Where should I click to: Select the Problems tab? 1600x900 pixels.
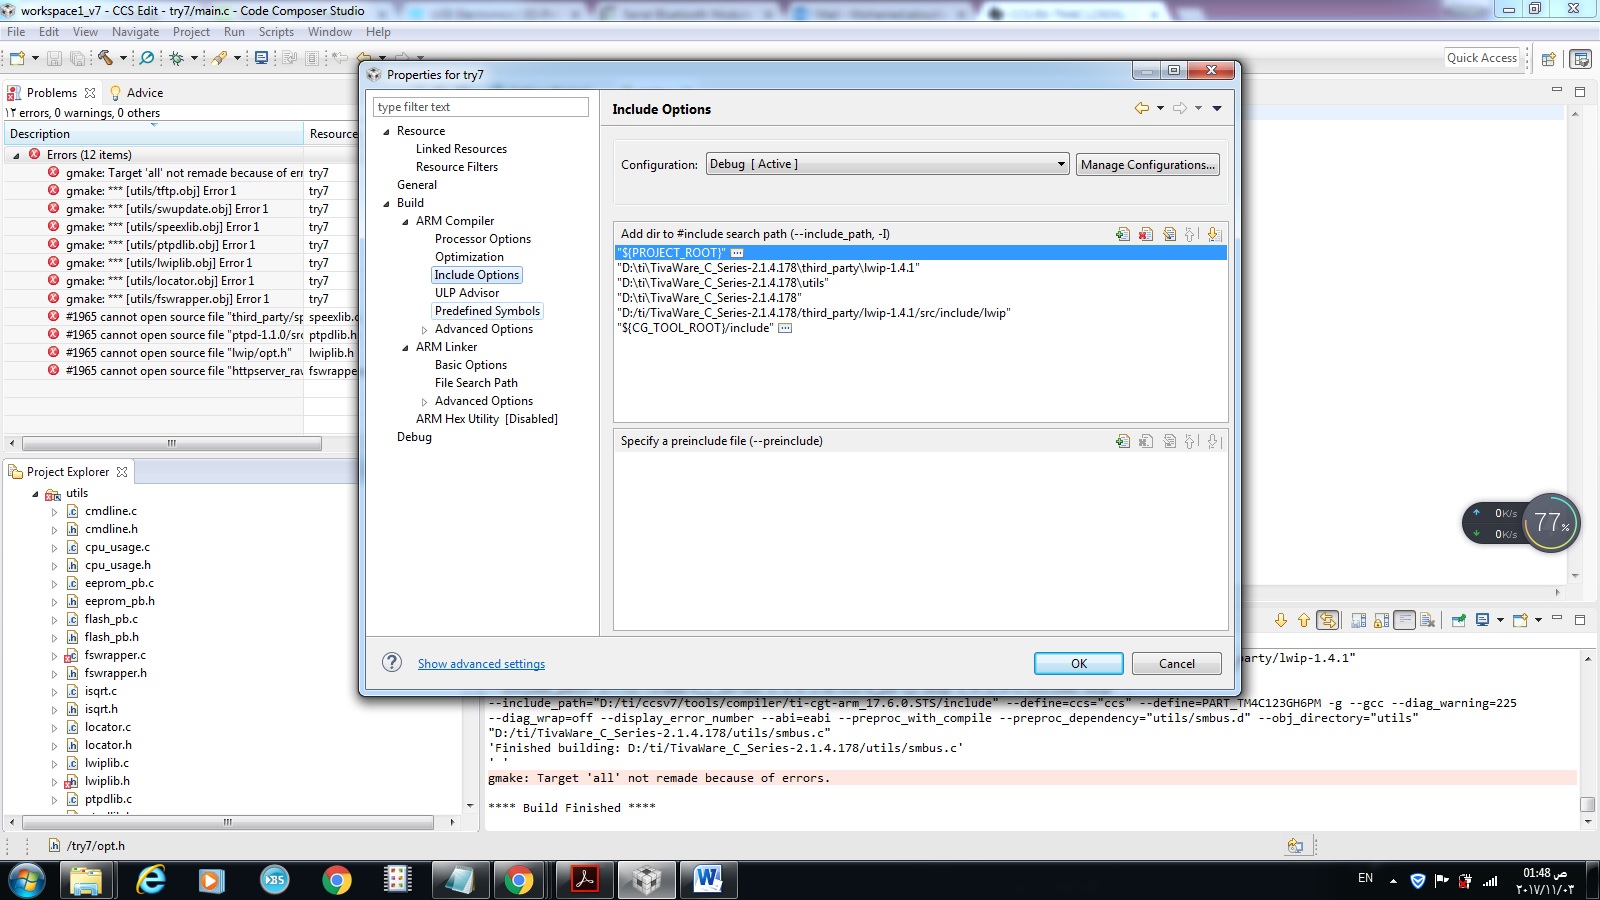click(51, 92)
